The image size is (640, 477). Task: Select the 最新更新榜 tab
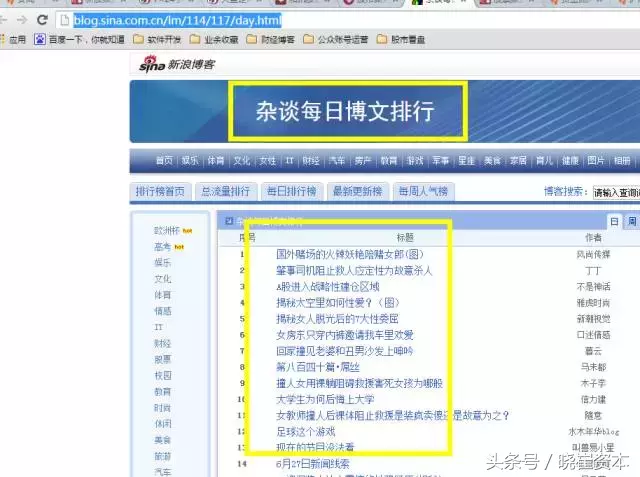357,191
